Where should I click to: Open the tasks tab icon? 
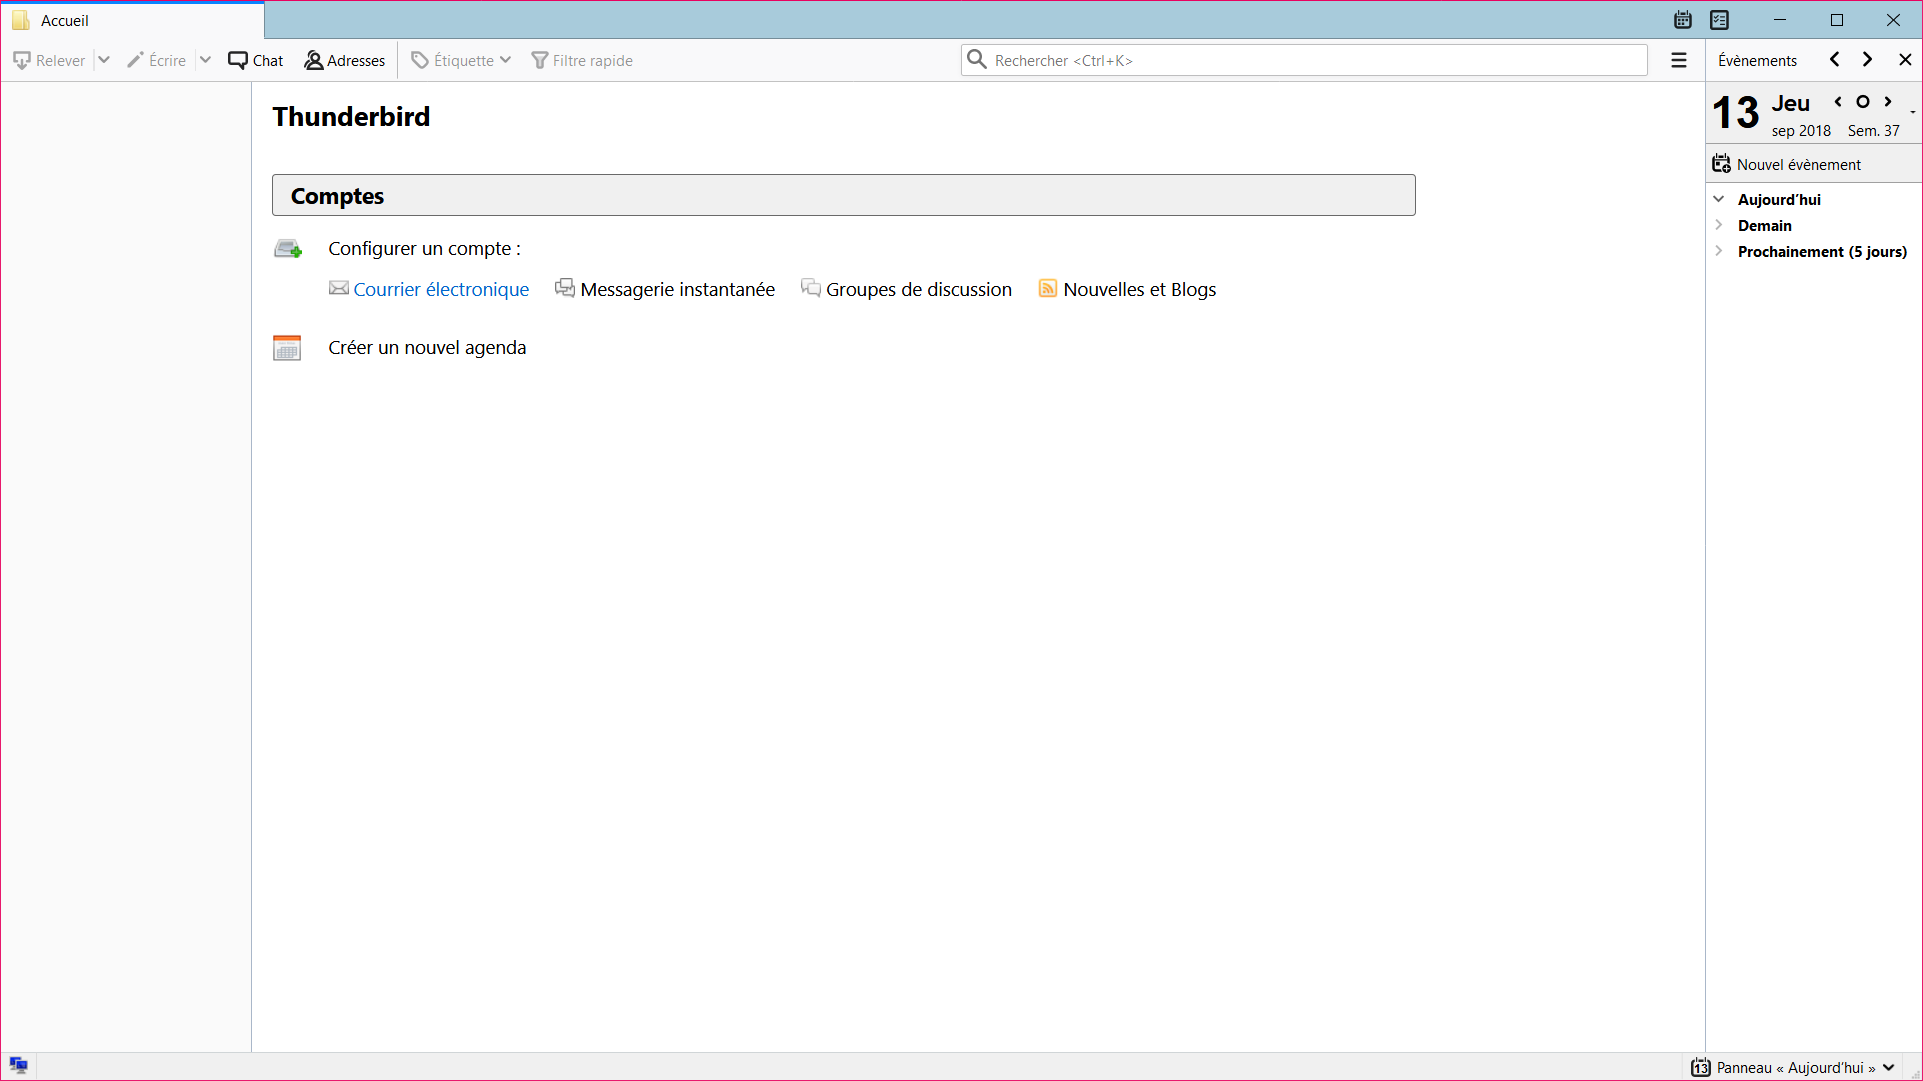[x=1720, y=20]
